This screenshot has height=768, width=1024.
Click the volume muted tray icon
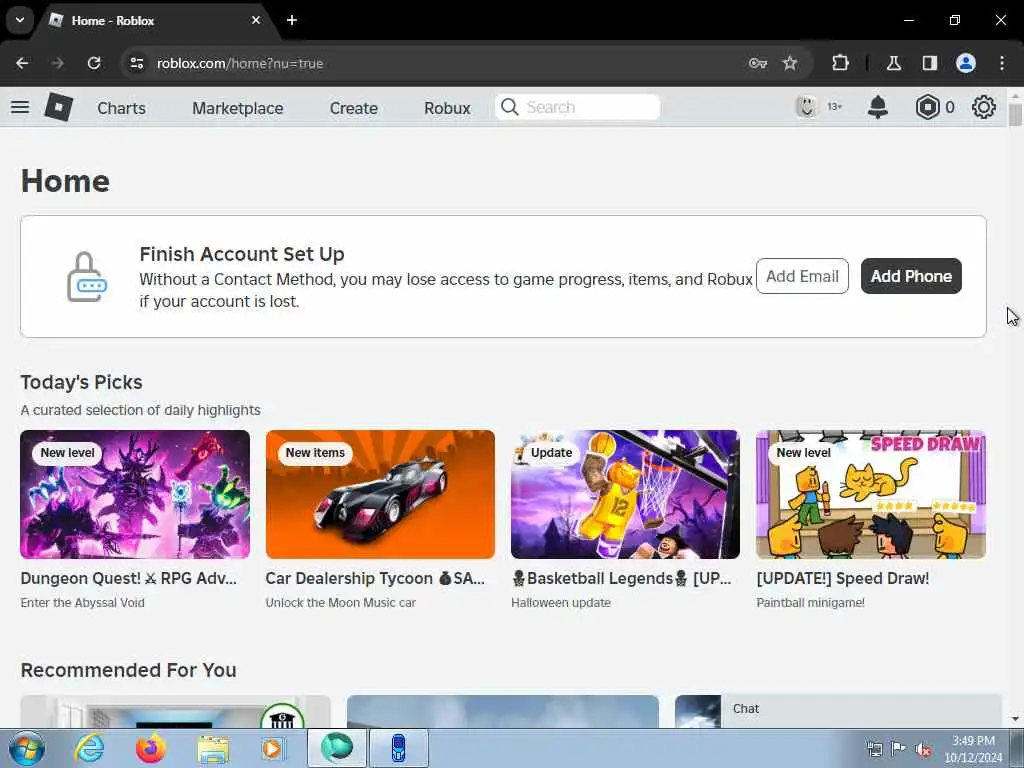point(923,749)
